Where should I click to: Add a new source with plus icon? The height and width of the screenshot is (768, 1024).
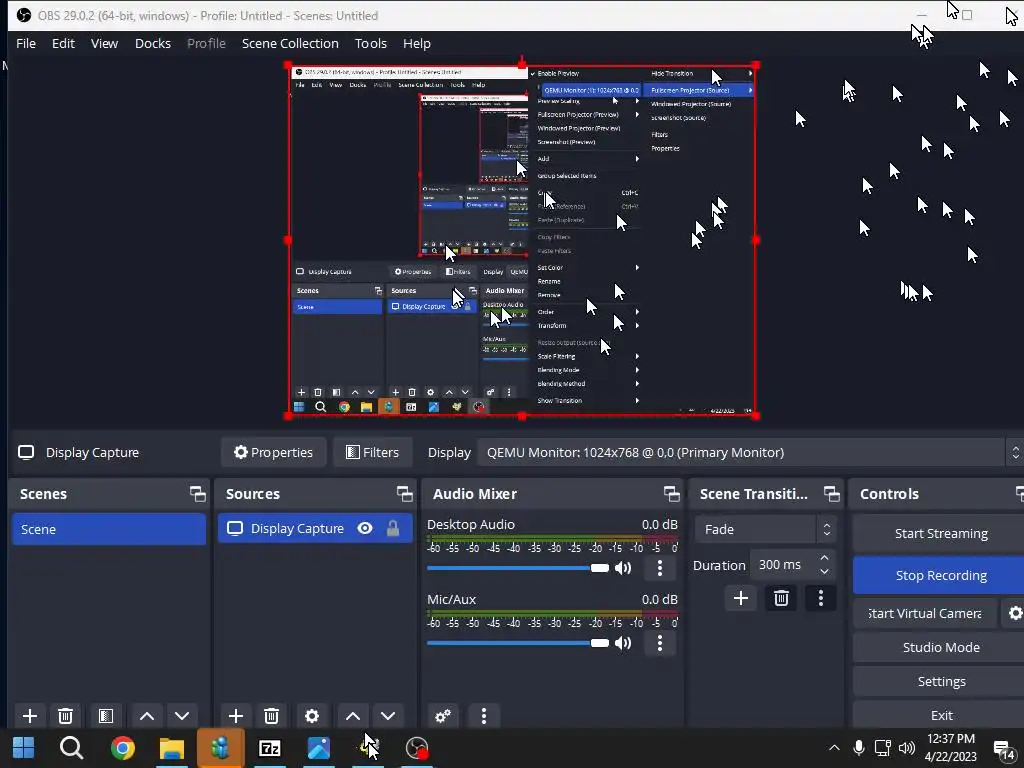point(236,716)
